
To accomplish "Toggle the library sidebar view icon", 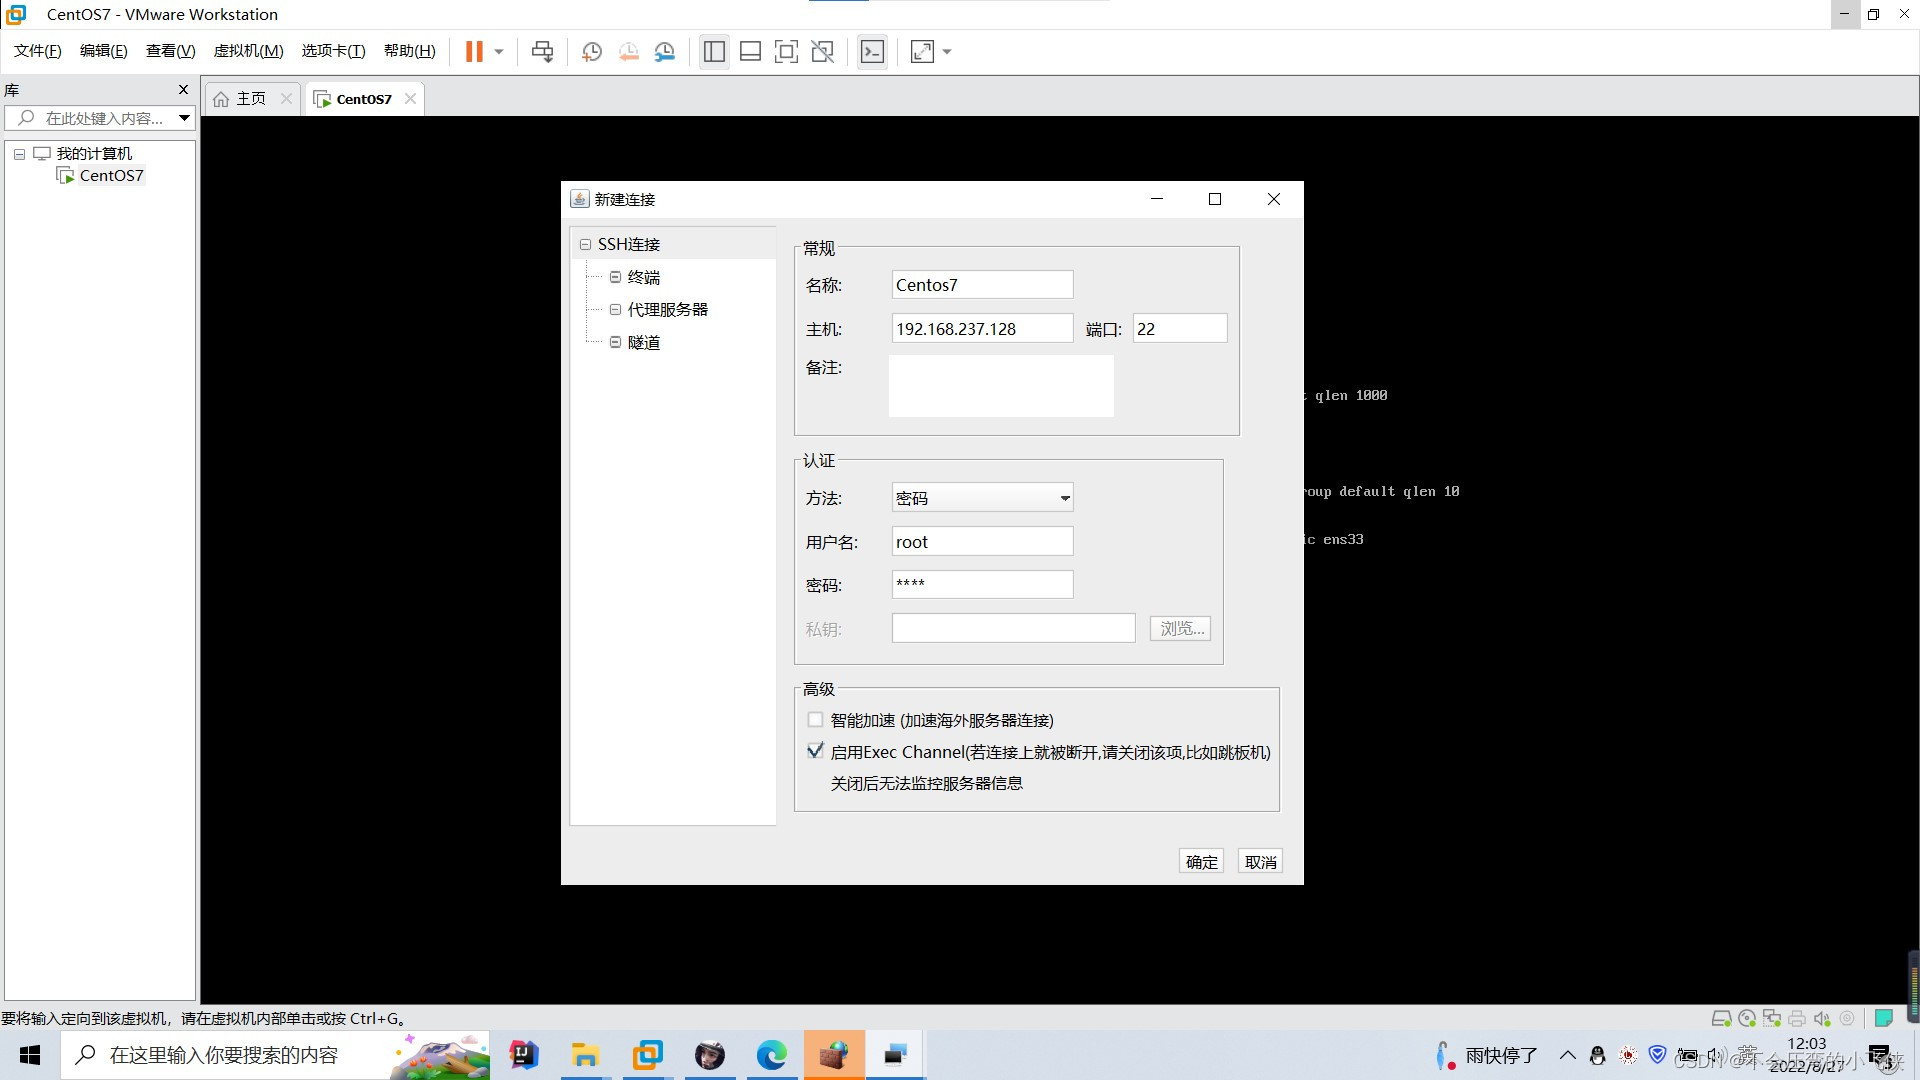I will (x=714, y=51).
